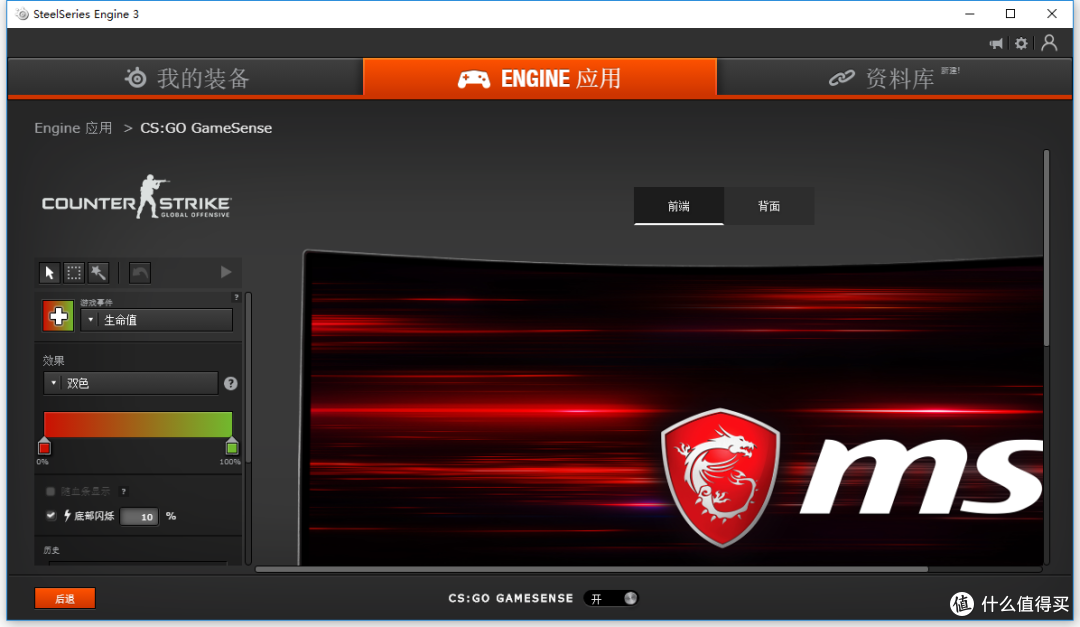Click the main window vertical scrollbar
The image size is (1080, 627).
pyautogui.click(x=1046, y=248)
